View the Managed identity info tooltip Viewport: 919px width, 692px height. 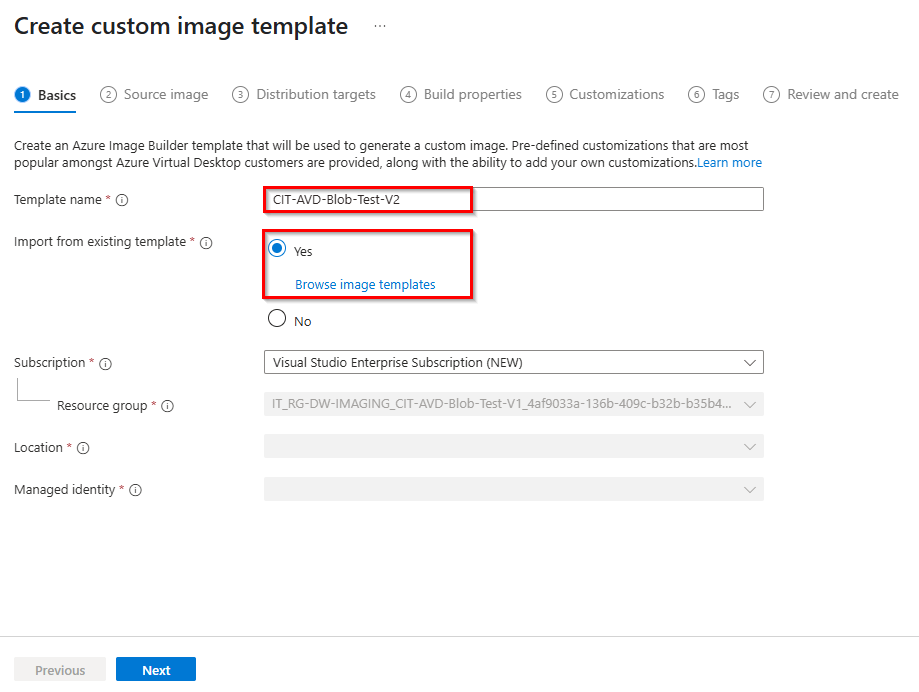(137, 490)
